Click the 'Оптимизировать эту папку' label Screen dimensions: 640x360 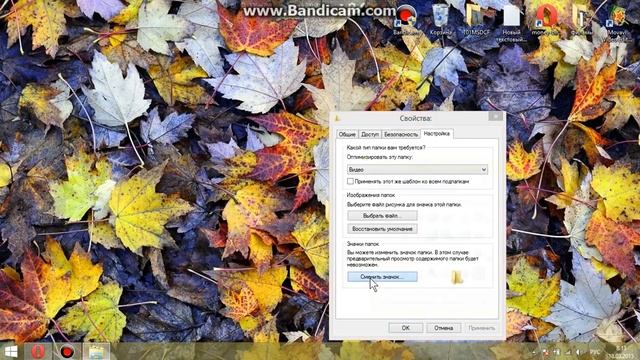click(380, 157)
